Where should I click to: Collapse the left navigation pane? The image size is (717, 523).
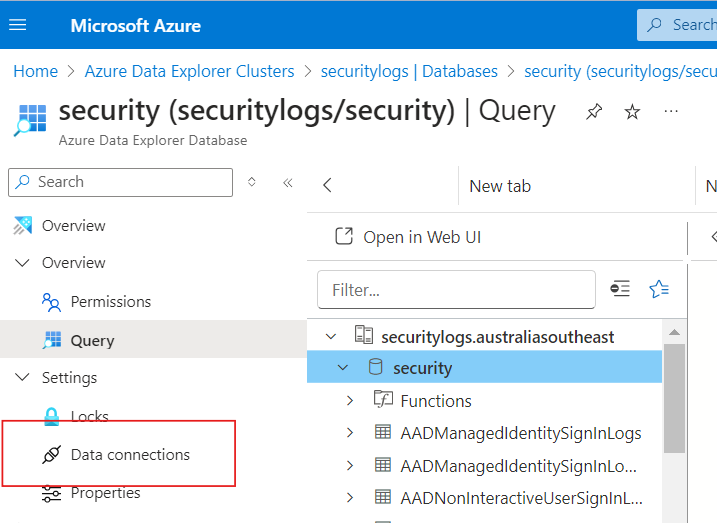[288, 183]
